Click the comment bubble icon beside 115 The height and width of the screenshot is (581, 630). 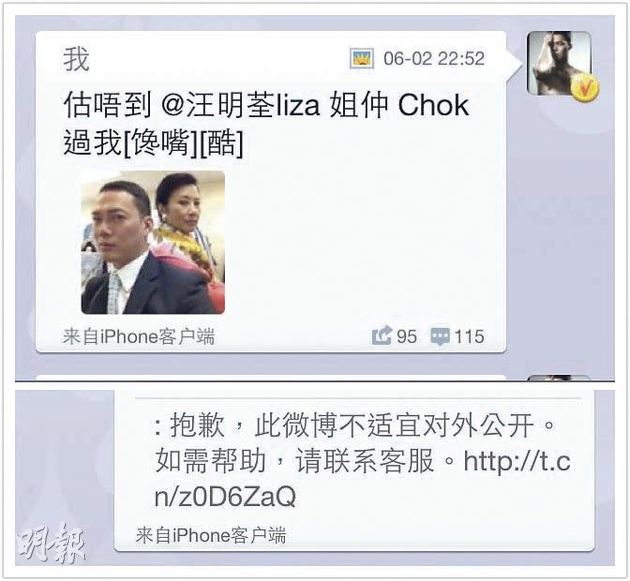pos(440,337)
